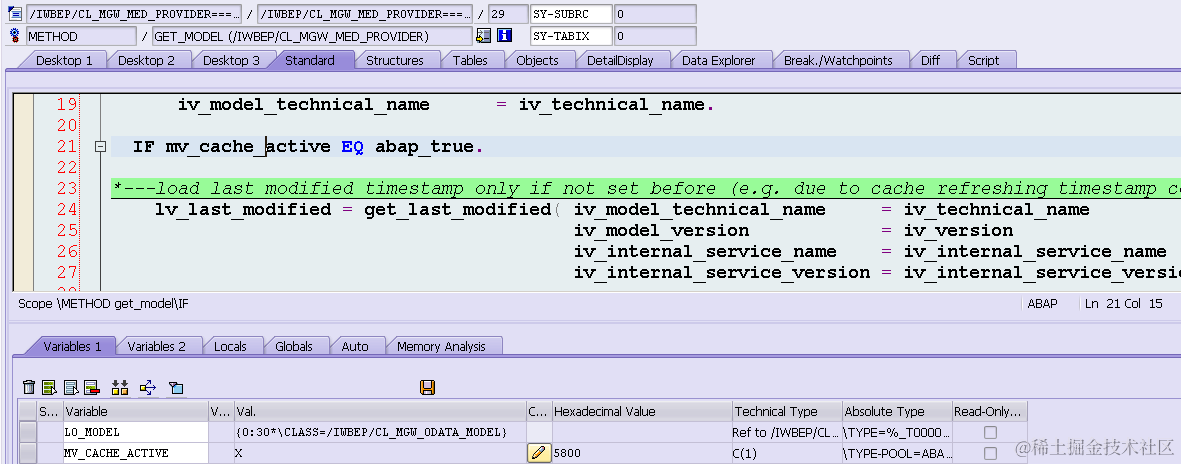Switch to Globals tab
Viewport: 1181px width, 464px height.
point(294,346)
